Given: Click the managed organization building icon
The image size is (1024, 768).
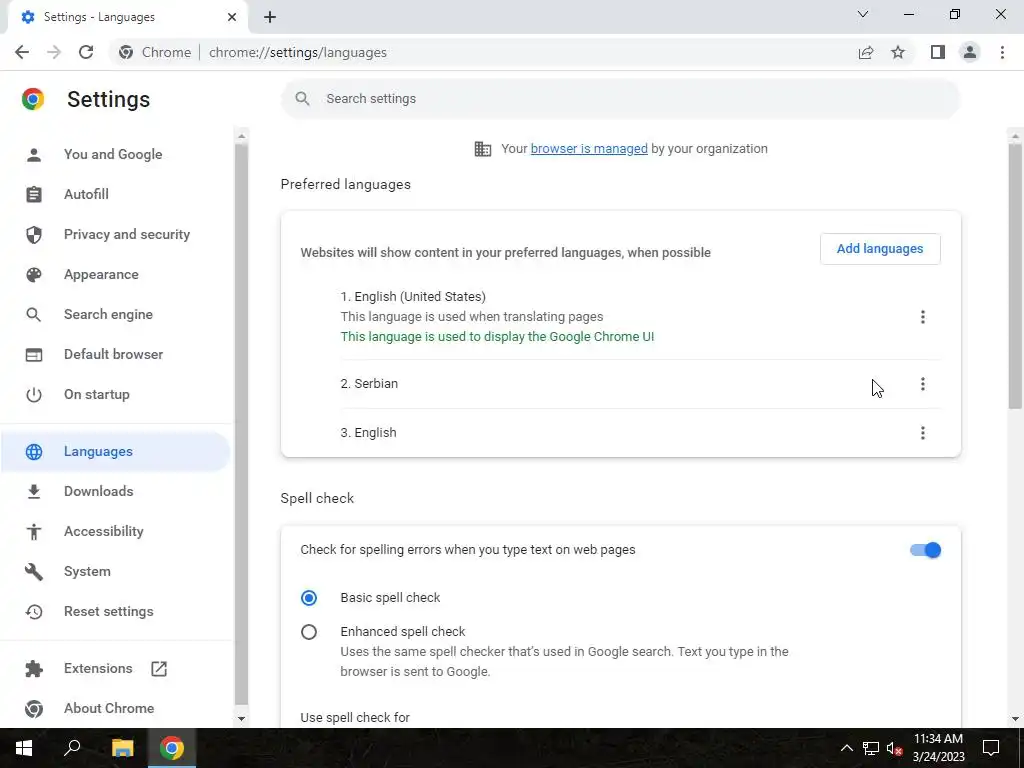Looking at the screenshot, I should pos(483,149).
